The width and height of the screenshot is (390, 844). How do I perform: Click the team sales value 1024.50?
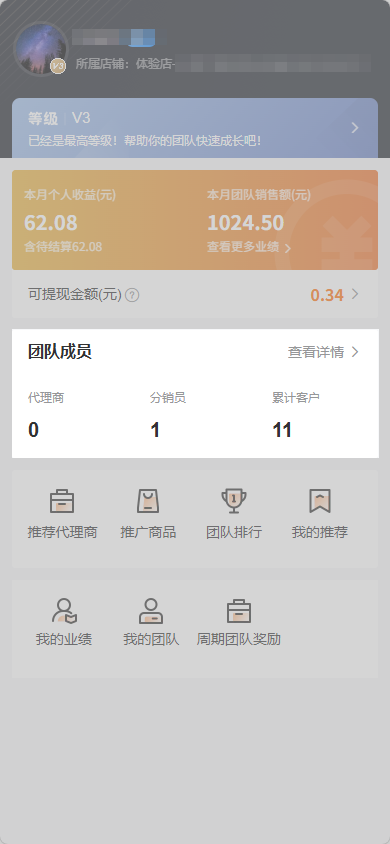pos(245,223)
